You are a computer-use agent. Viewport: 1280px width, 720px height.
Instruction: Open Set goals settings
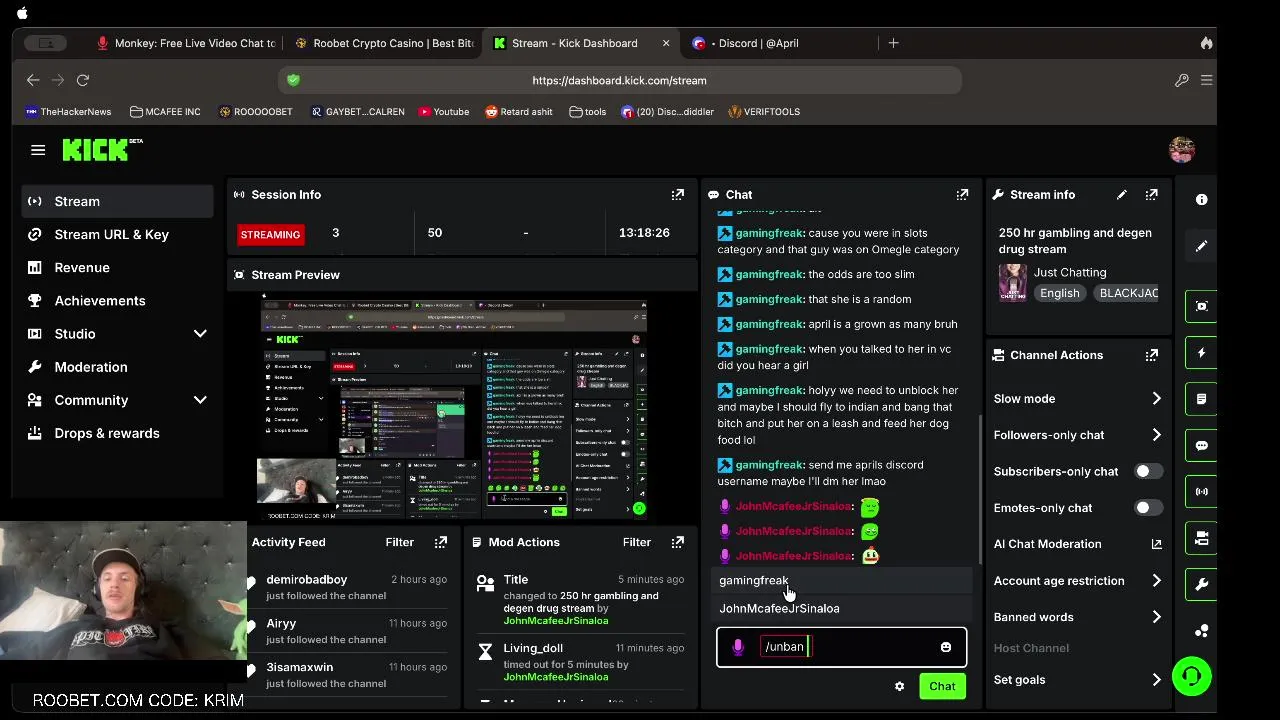coord(1077,680)
